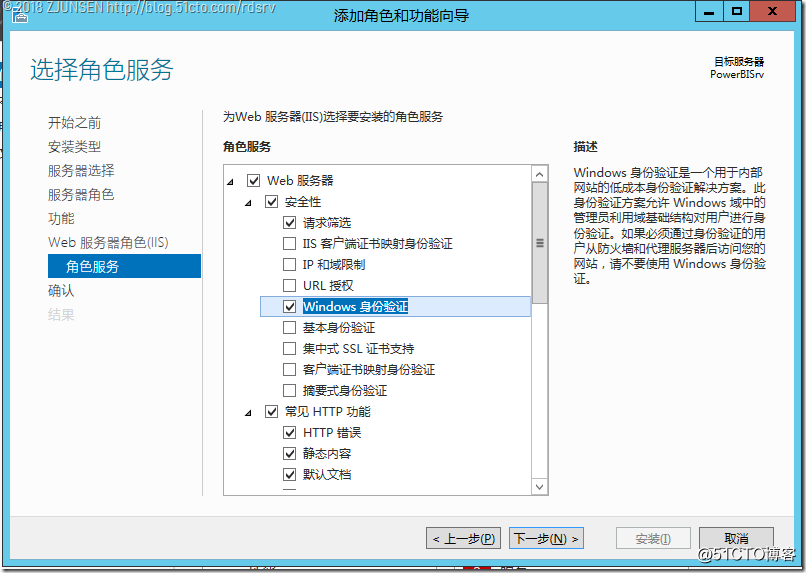Viewport: 806px width, 573px height.
Task: Uncheck the 静态内容 checkbox
Action: coord(289,453)
